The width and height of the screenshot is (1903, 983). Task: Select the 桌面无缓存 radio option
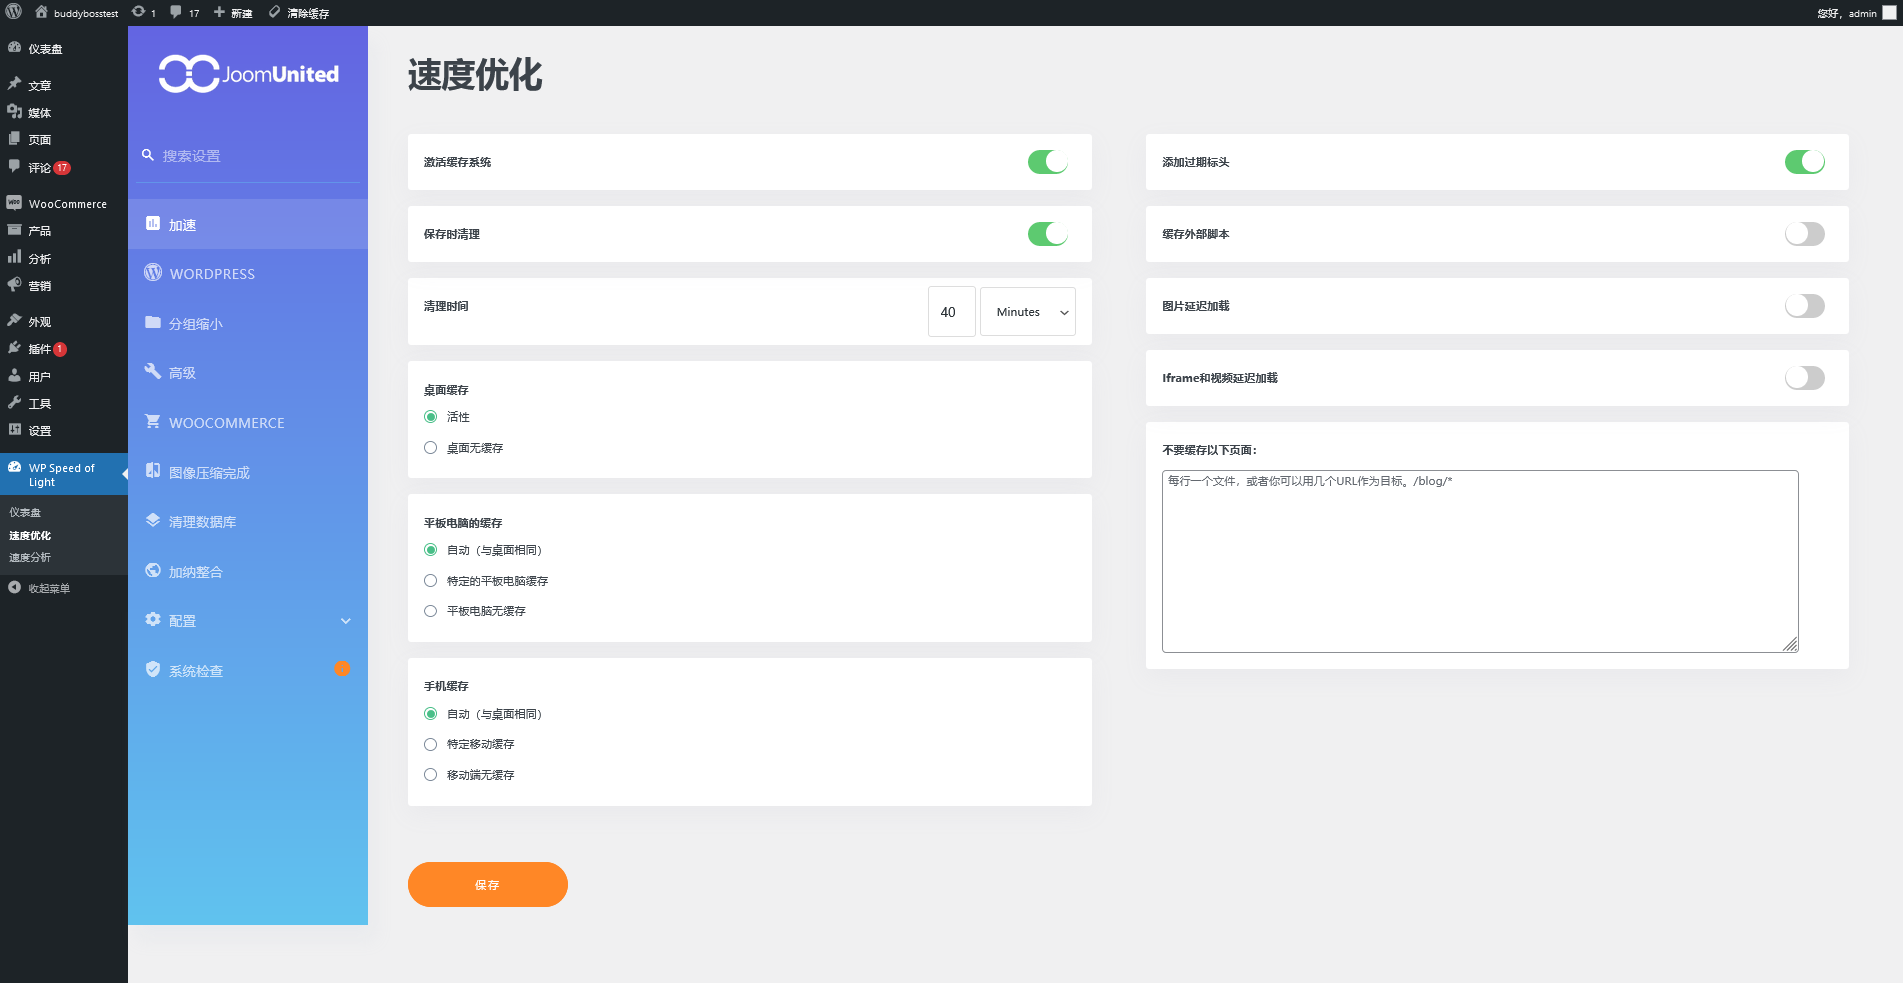[431, 448]
